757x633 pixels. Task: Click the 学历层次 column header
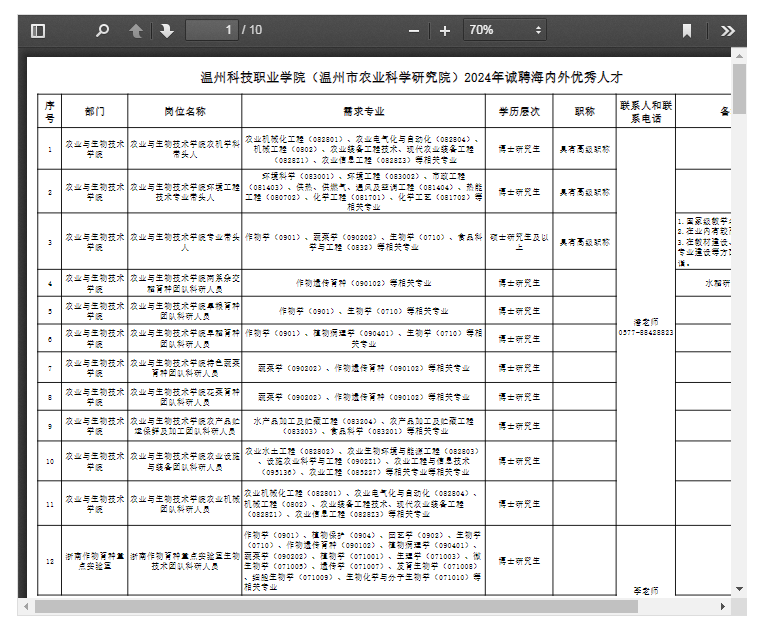(x=519, y=112)
